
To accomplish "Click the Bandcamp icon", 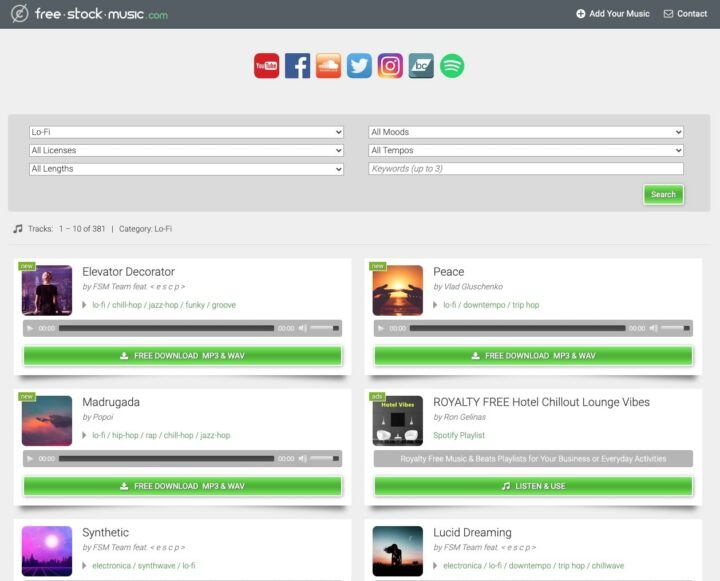I will coord(421,66).
